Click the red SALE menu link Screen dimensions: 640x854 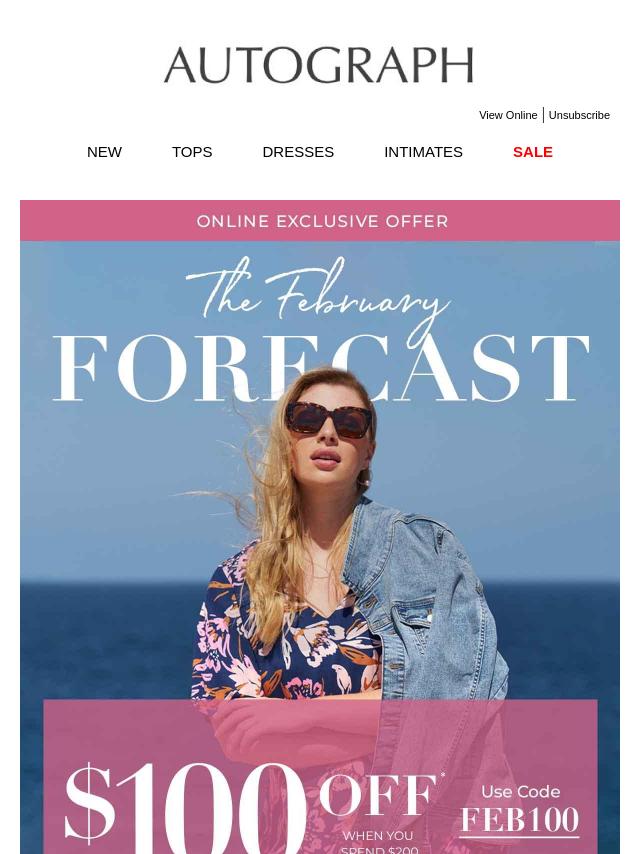(533, 152)
